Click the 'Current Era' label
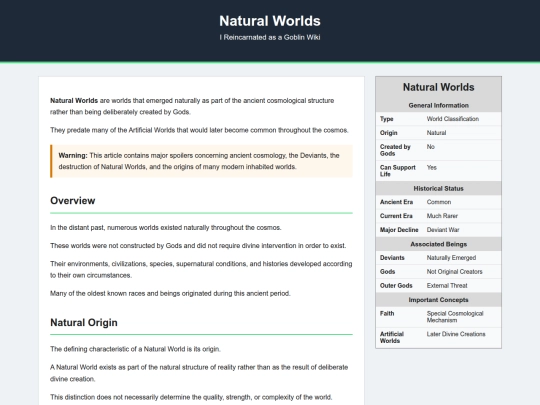 (396, 216)
